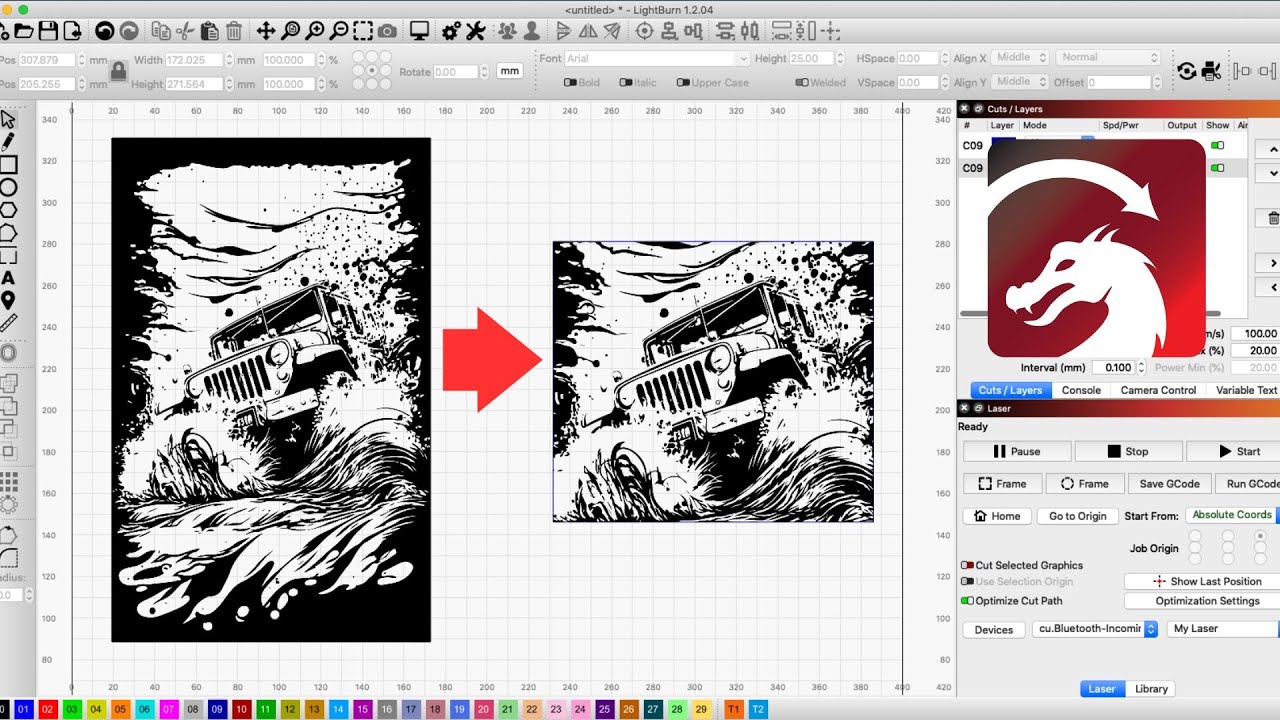Image resolution: width=1280 pixels, height=720 pixels.
Task: Step the Rotate value
Action: tap(485, 72)
